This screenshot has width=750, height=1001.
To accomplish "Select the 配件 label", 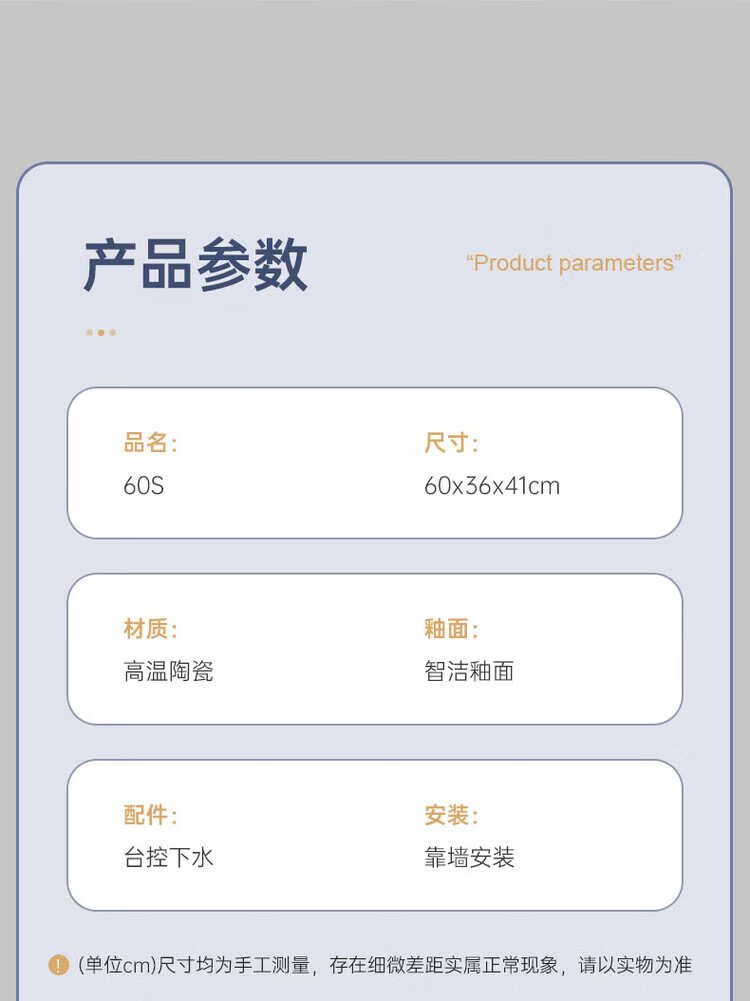I will pyautogui.click(x=150, y=815).
